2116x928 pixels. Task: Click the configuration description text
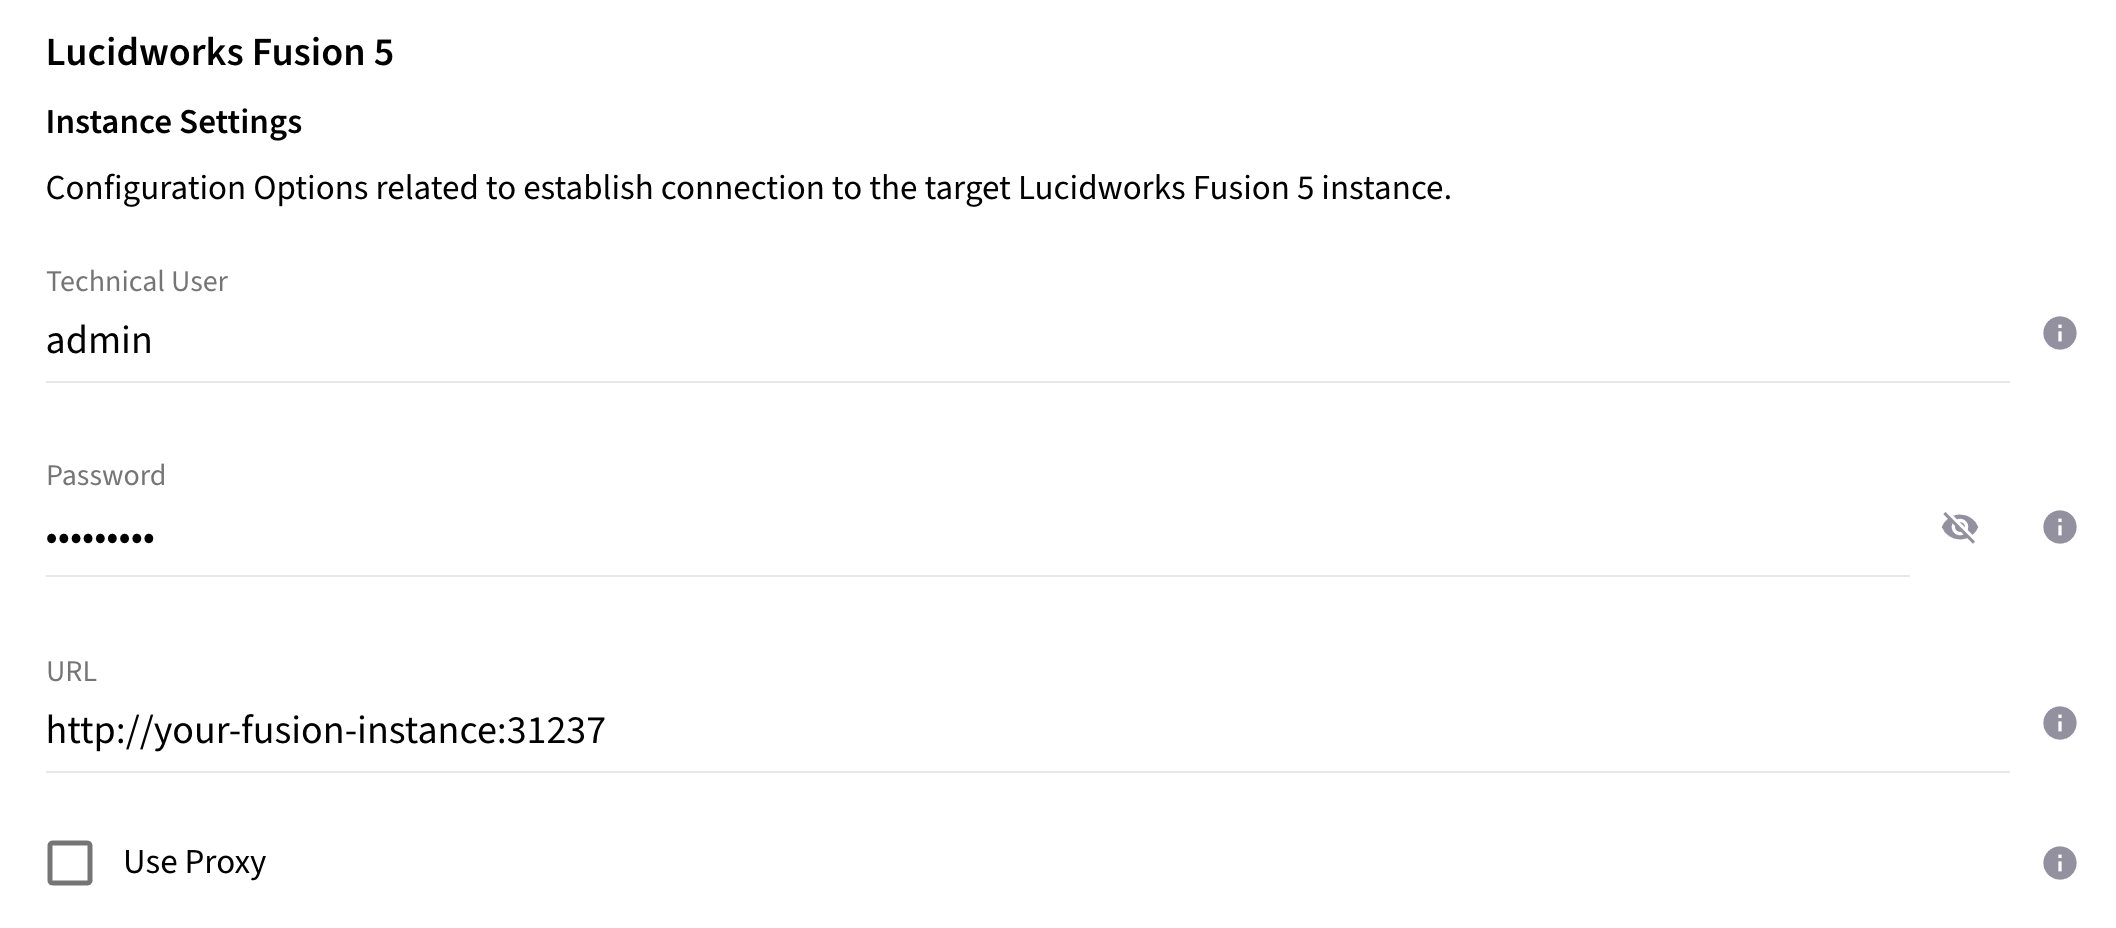[x=748, y=187]
